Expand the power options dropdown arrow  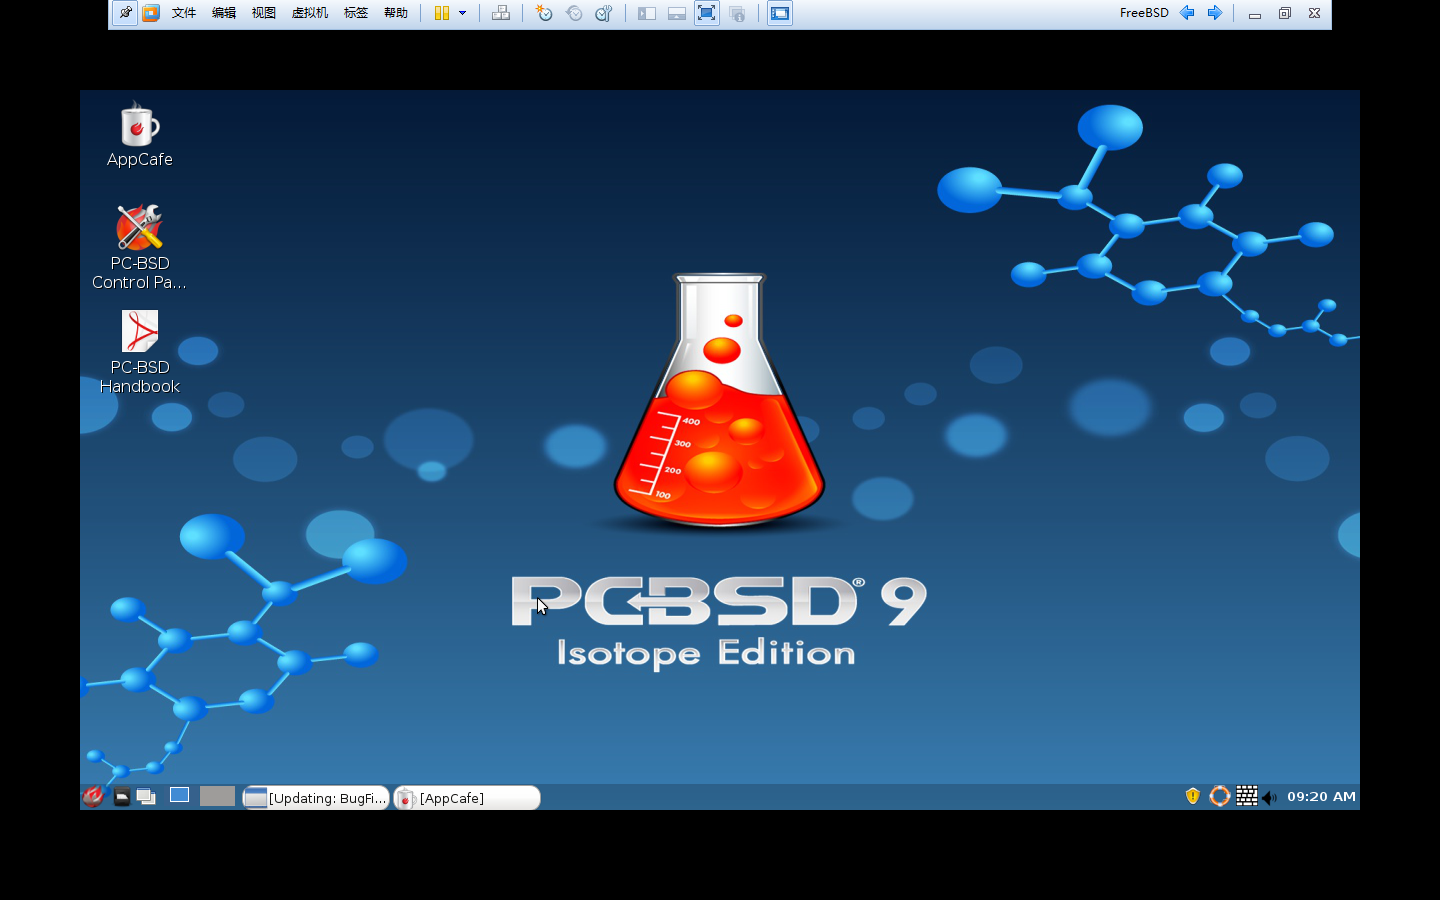(x=462, y=13)
